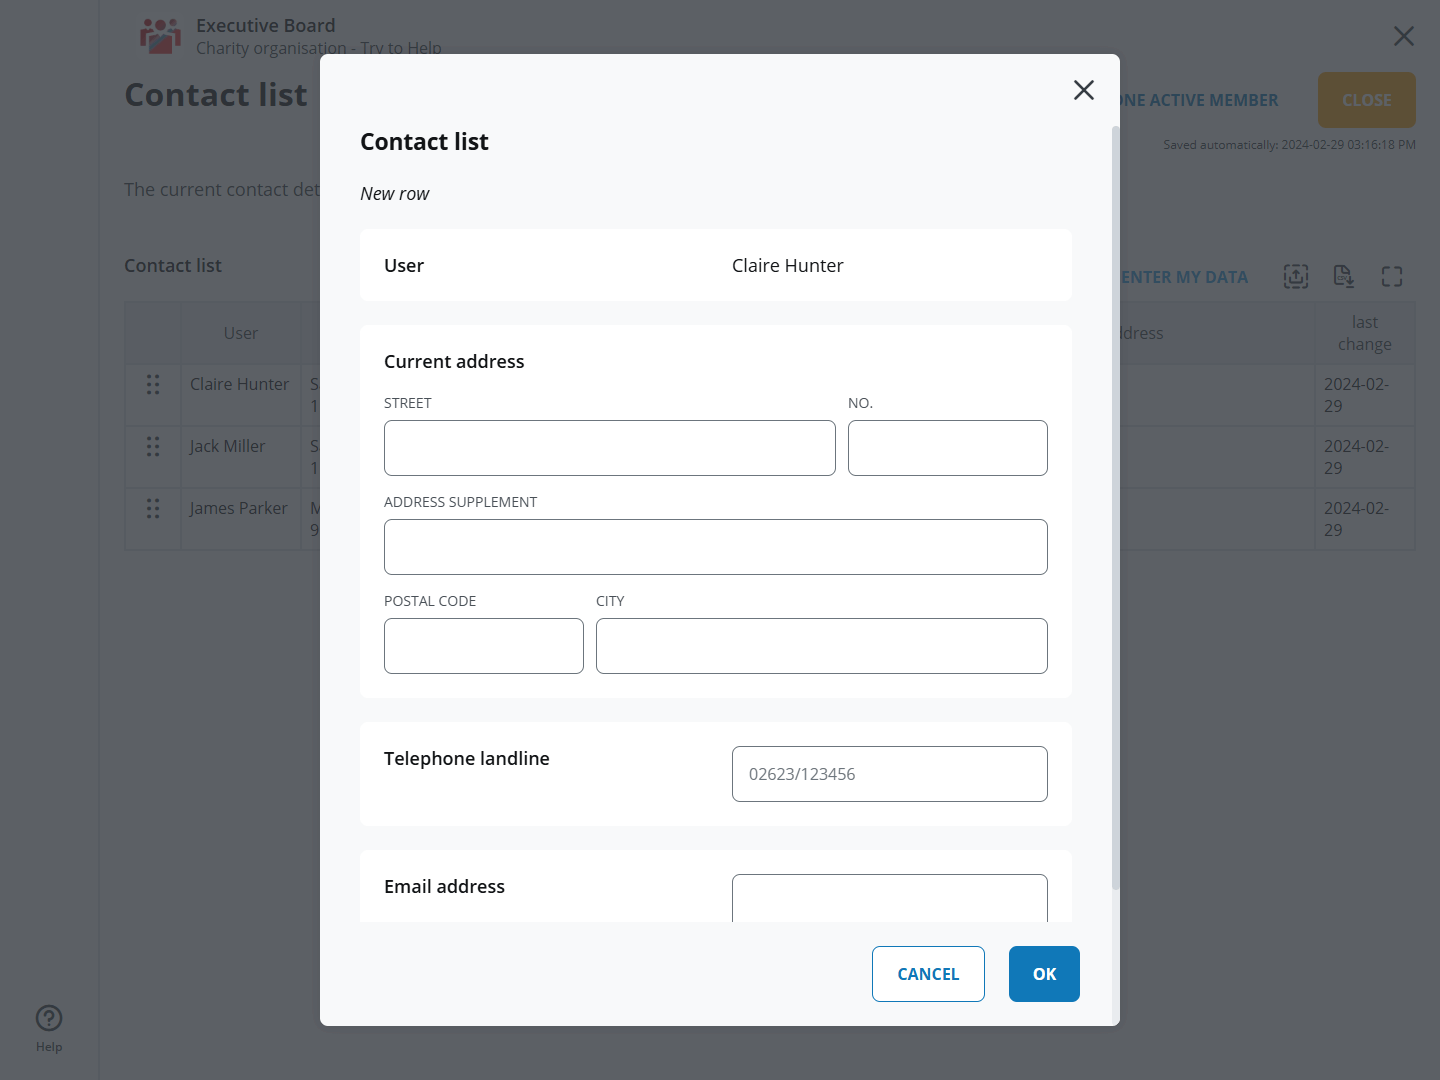This screenshot has height=1080, width=1440.
Task: Click into the Street input field
Action: (x=609, y=448)
